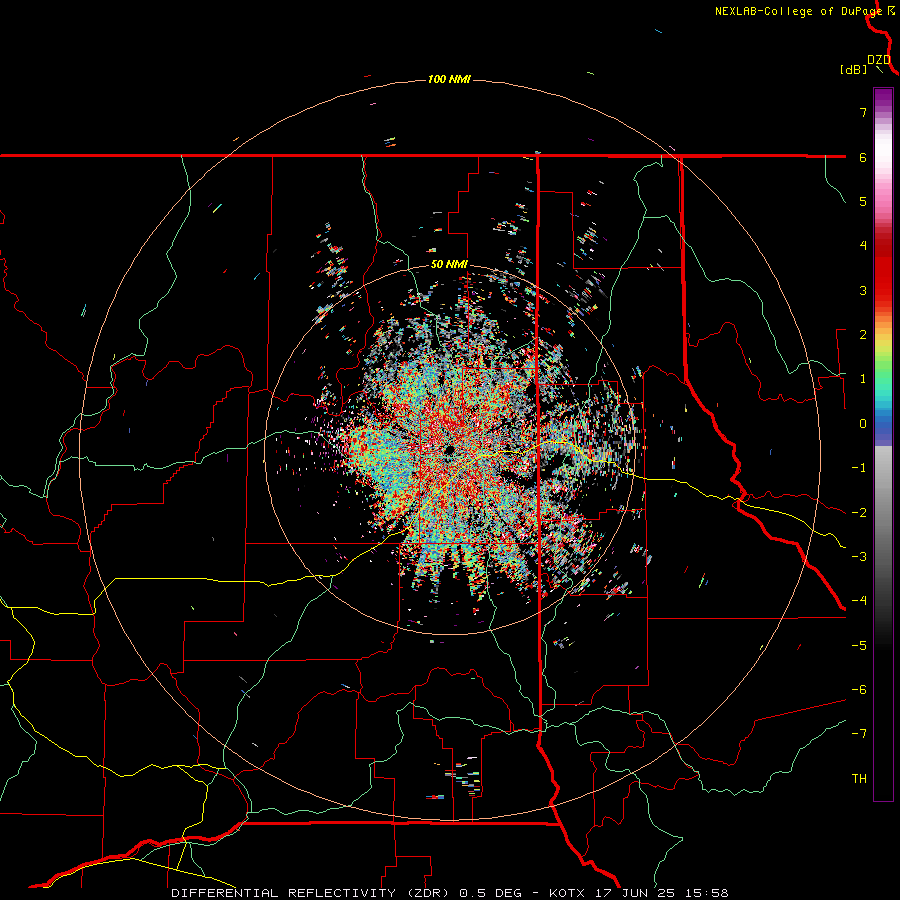This screenshot has height=900, width=900.
Task: Click the TH threshold scale label
Action: (x=859, y=779)
